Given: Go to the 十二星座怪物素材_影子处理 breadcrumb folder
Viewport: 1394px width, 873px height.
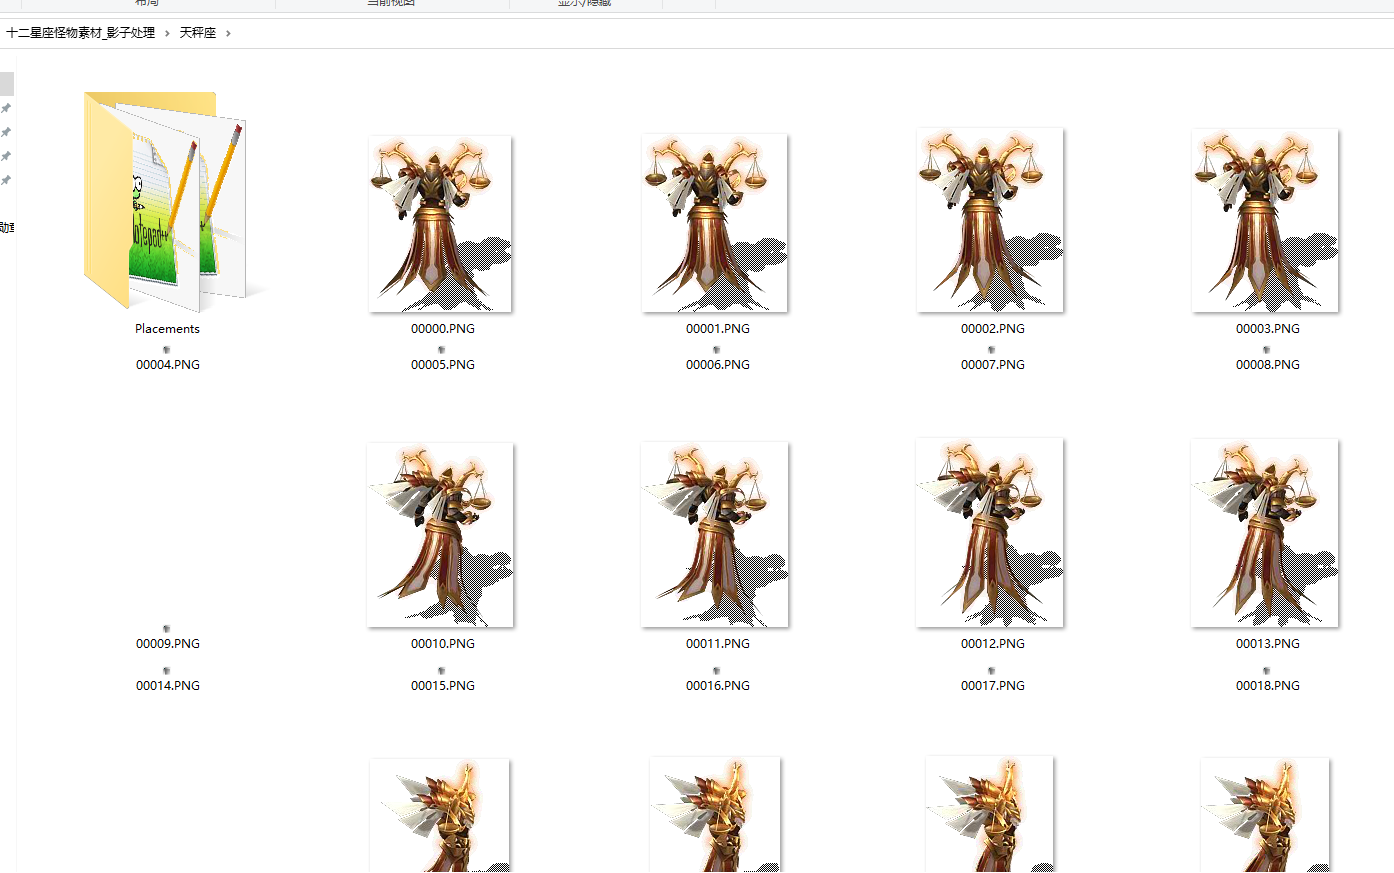Looking at the screenshot, I should (81, 33).
